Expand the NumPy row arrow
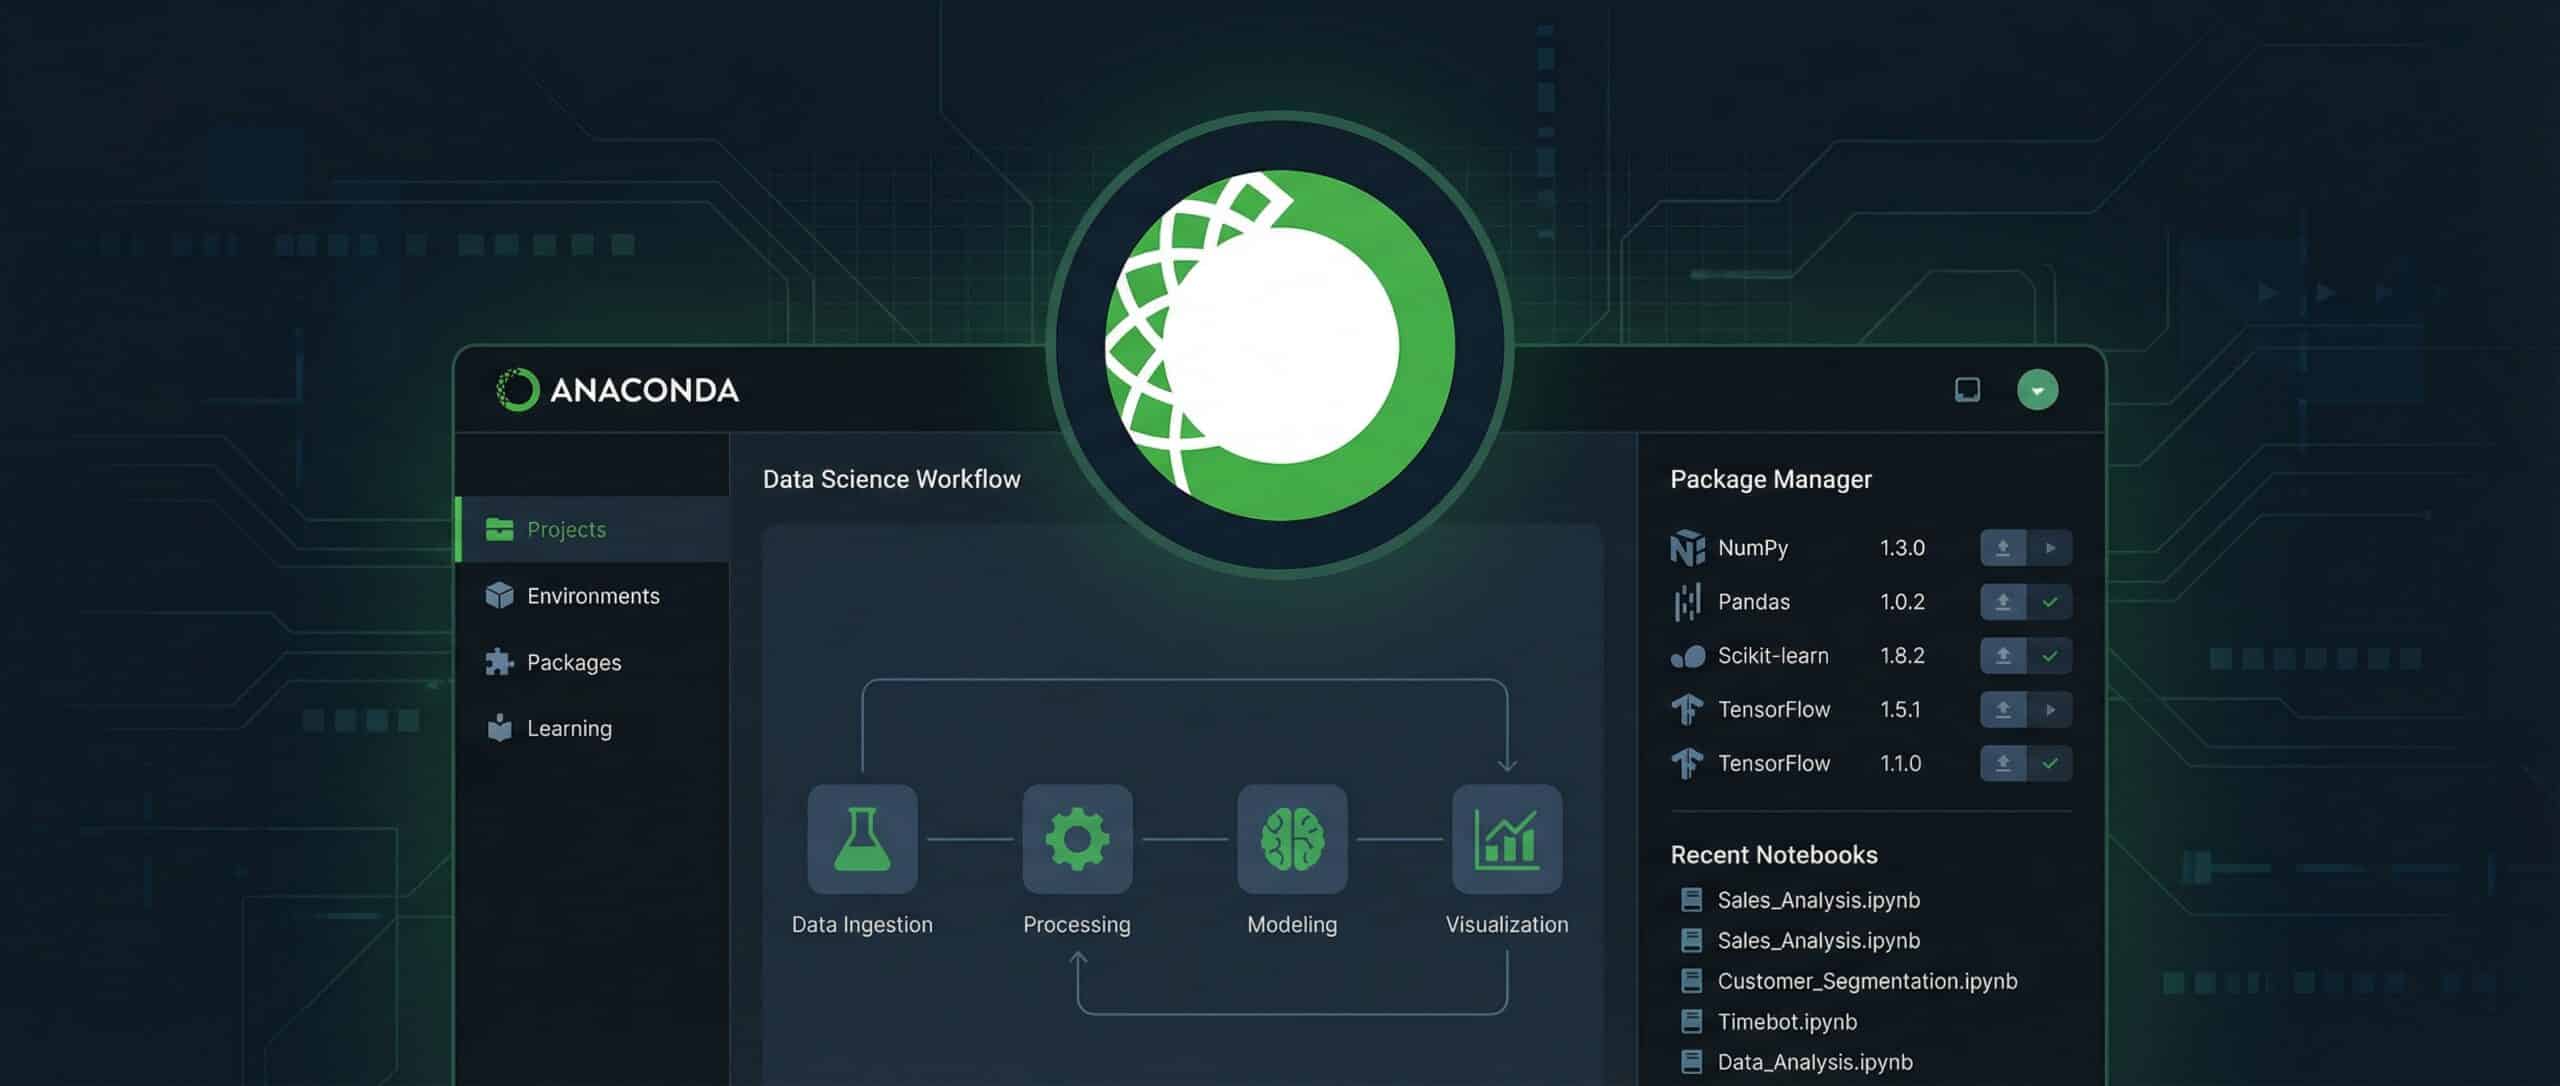This screenshot has height=1086, width=2560. 2050,548
